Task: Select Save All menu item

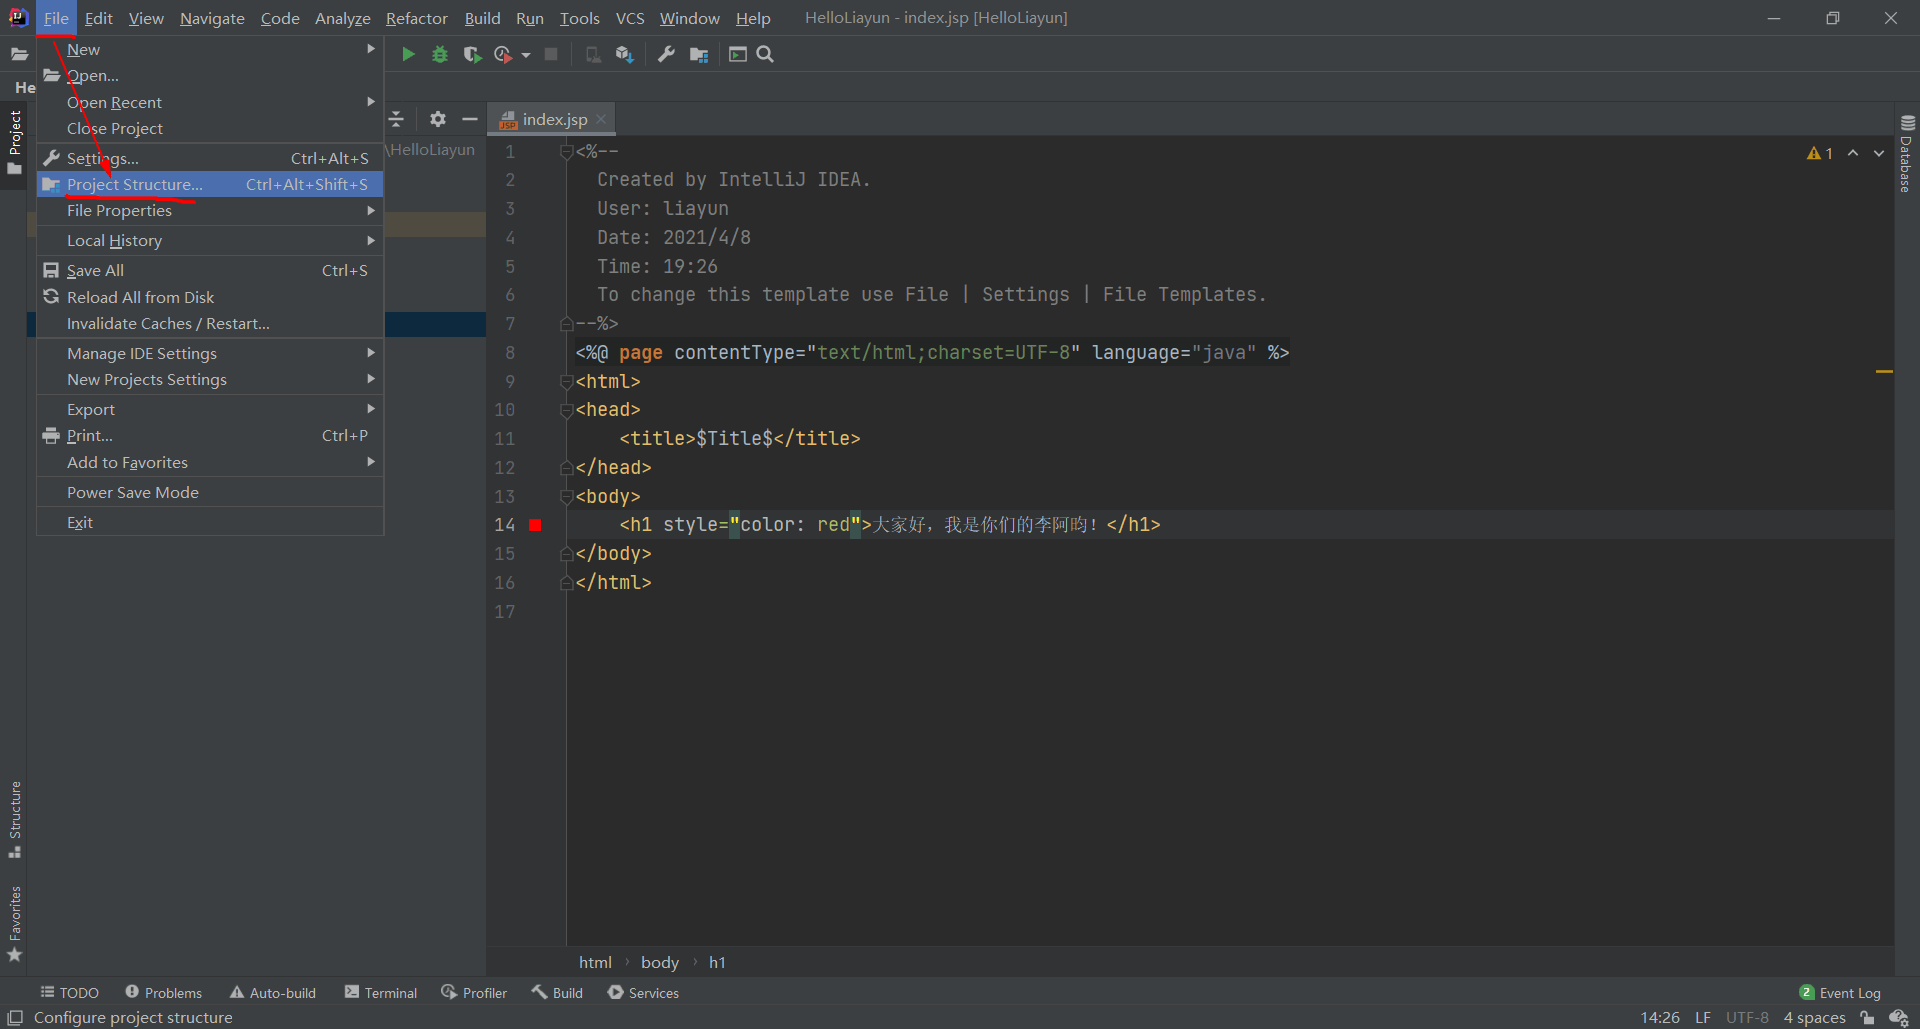Action: point(210,271)
